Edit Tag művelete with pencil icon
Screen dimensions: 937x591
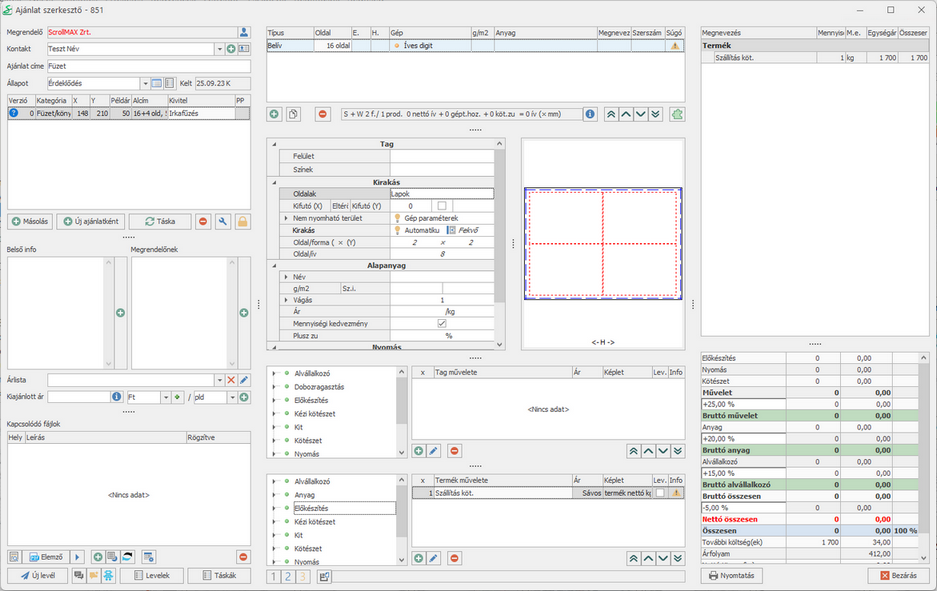[434, 451]
